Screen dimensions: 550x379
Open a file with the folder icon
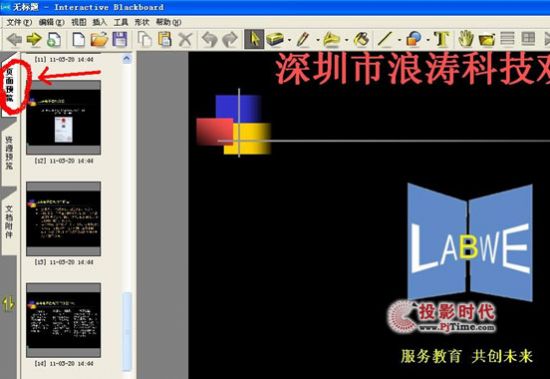pos(99,39)
